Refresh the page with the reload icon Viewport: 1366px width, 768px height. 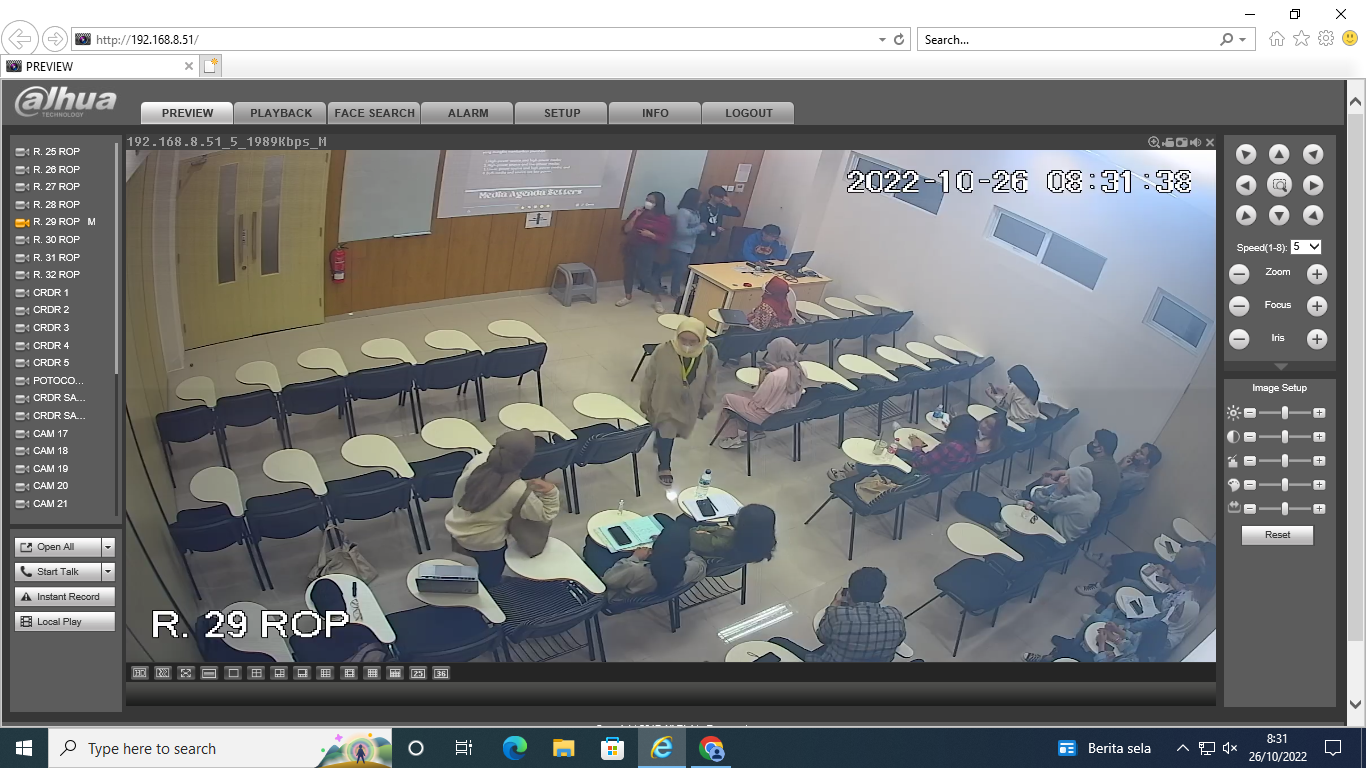pyautogui.click(x=899, y=40)
